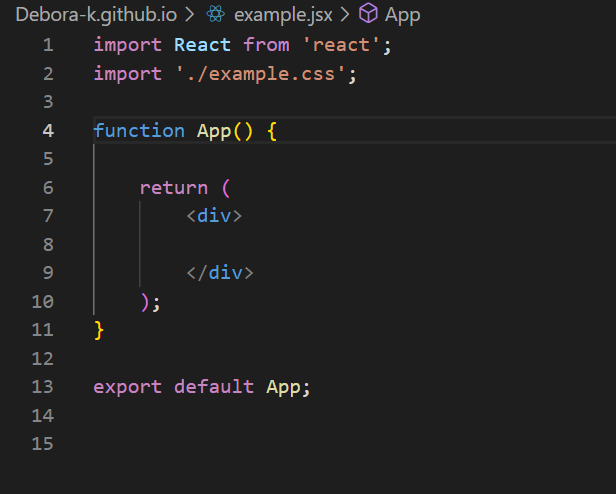Place cursor on the function keyword

point(139,131)
